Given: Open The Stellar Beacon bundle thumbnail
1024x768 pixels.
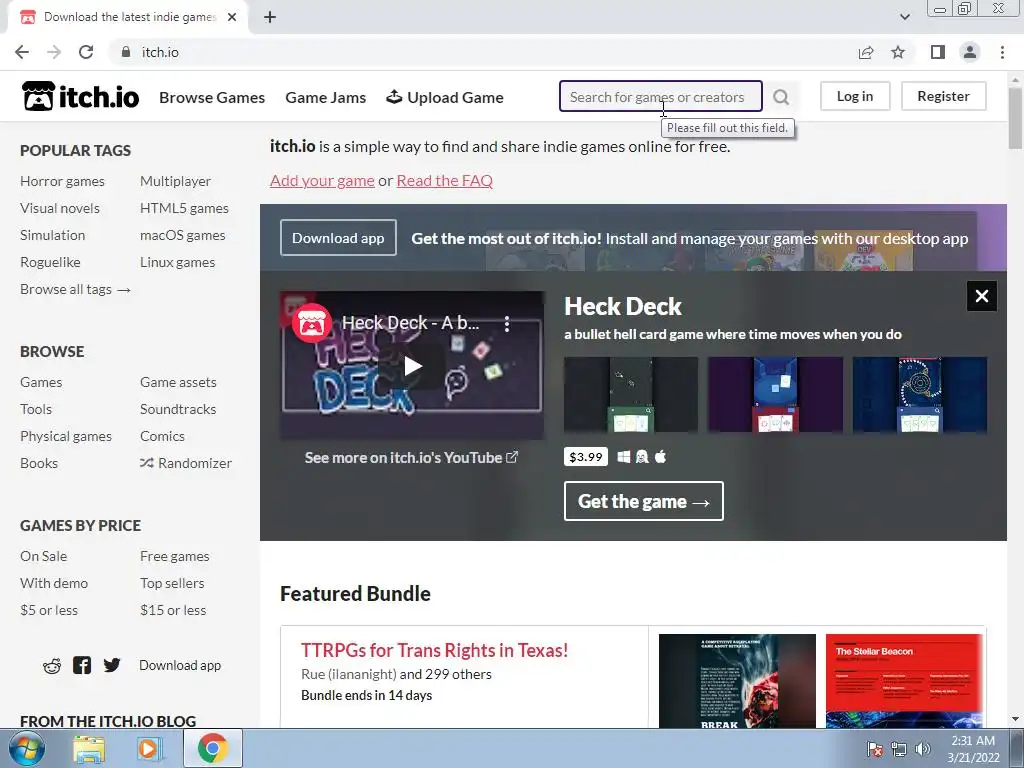Looking at the screenshot, I should [904, 680].
